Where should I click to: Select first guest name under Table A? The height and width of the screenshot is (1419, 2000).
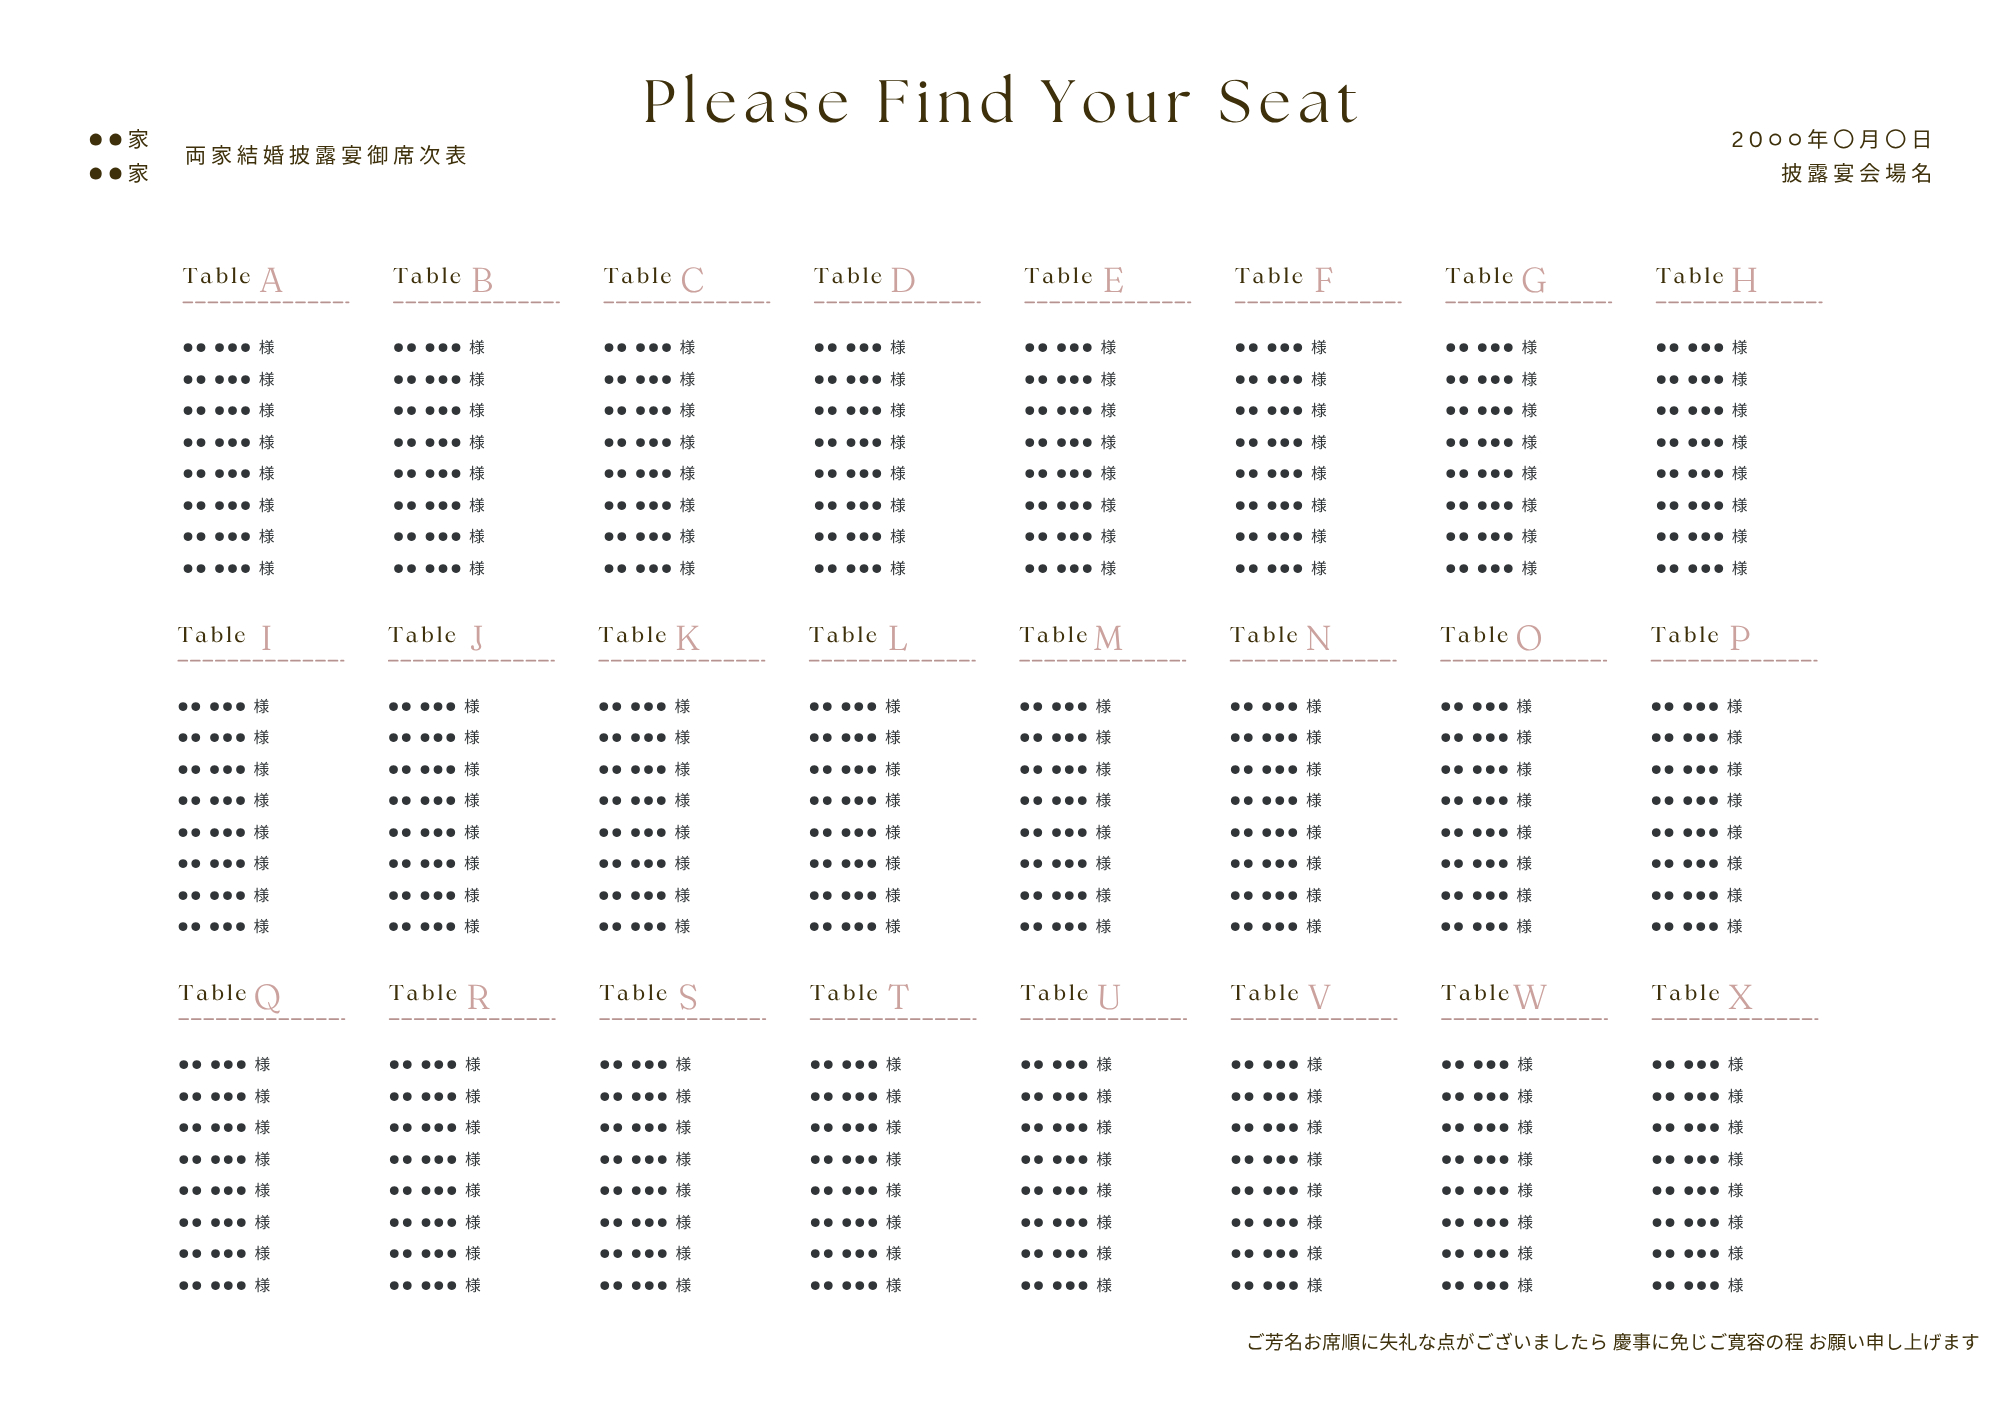coord(229,347)
